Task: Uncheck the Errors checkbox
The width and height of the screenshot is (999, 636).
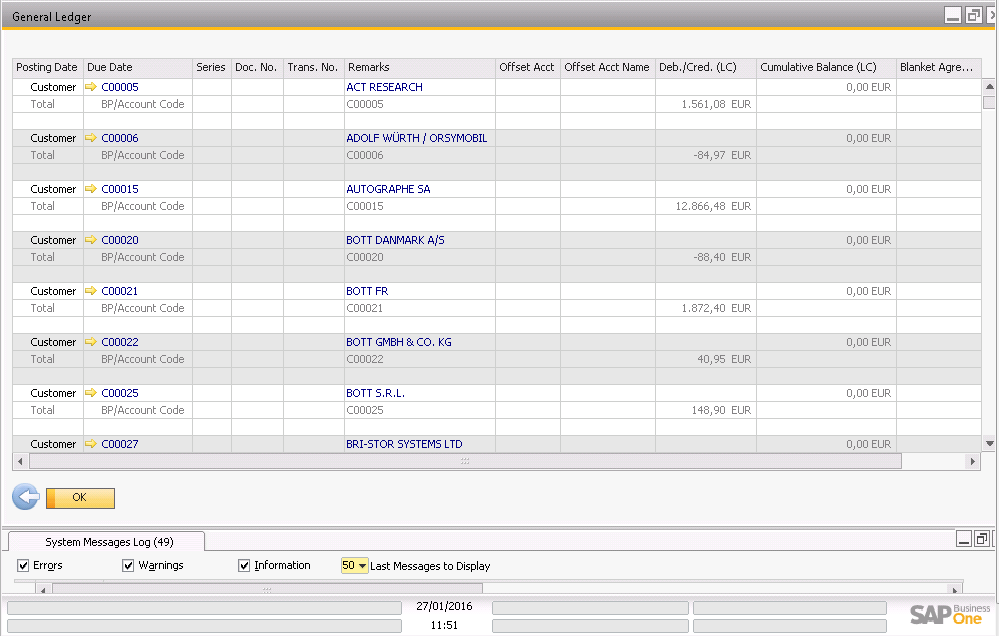Action: [24, 566]
